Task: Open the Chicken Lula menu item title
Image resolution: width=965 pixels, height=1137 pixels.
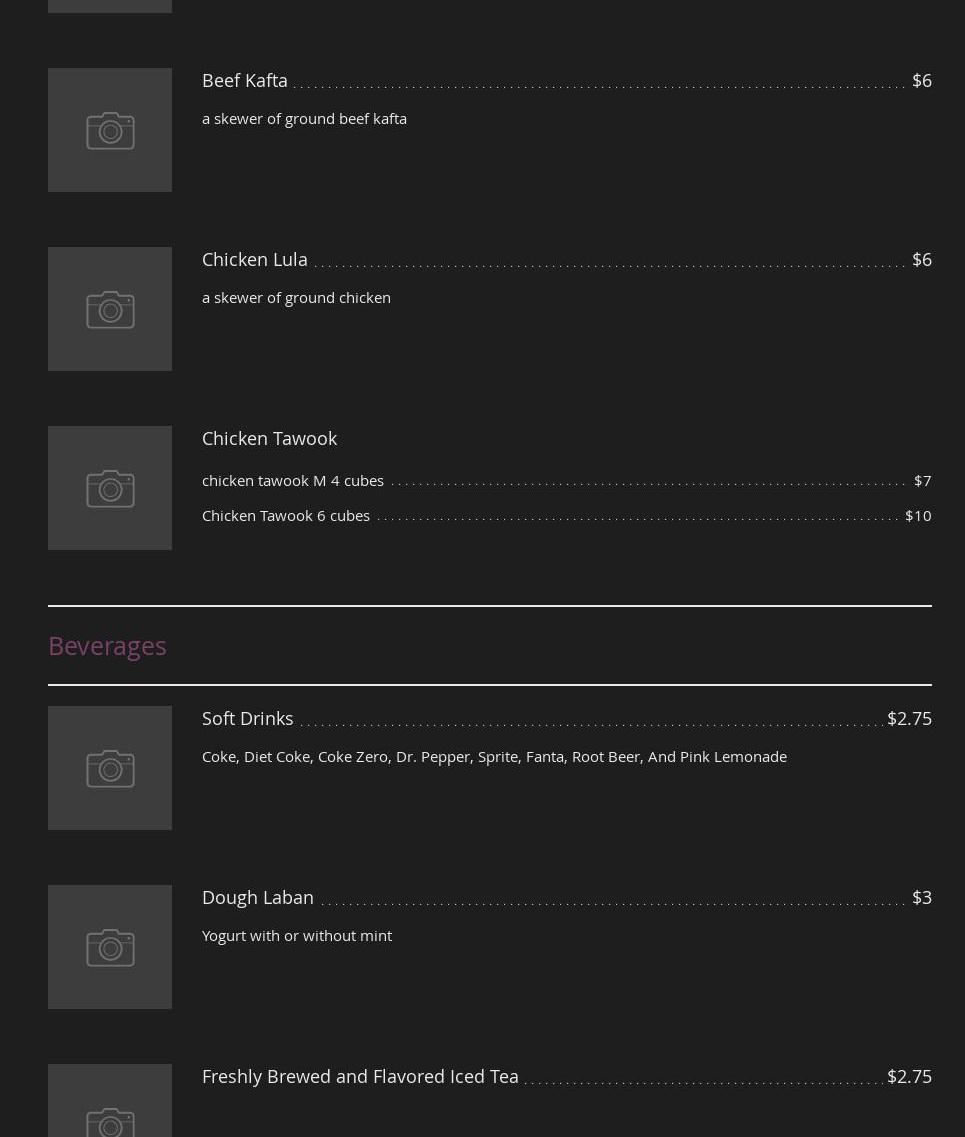Action: tap(255, 259)
